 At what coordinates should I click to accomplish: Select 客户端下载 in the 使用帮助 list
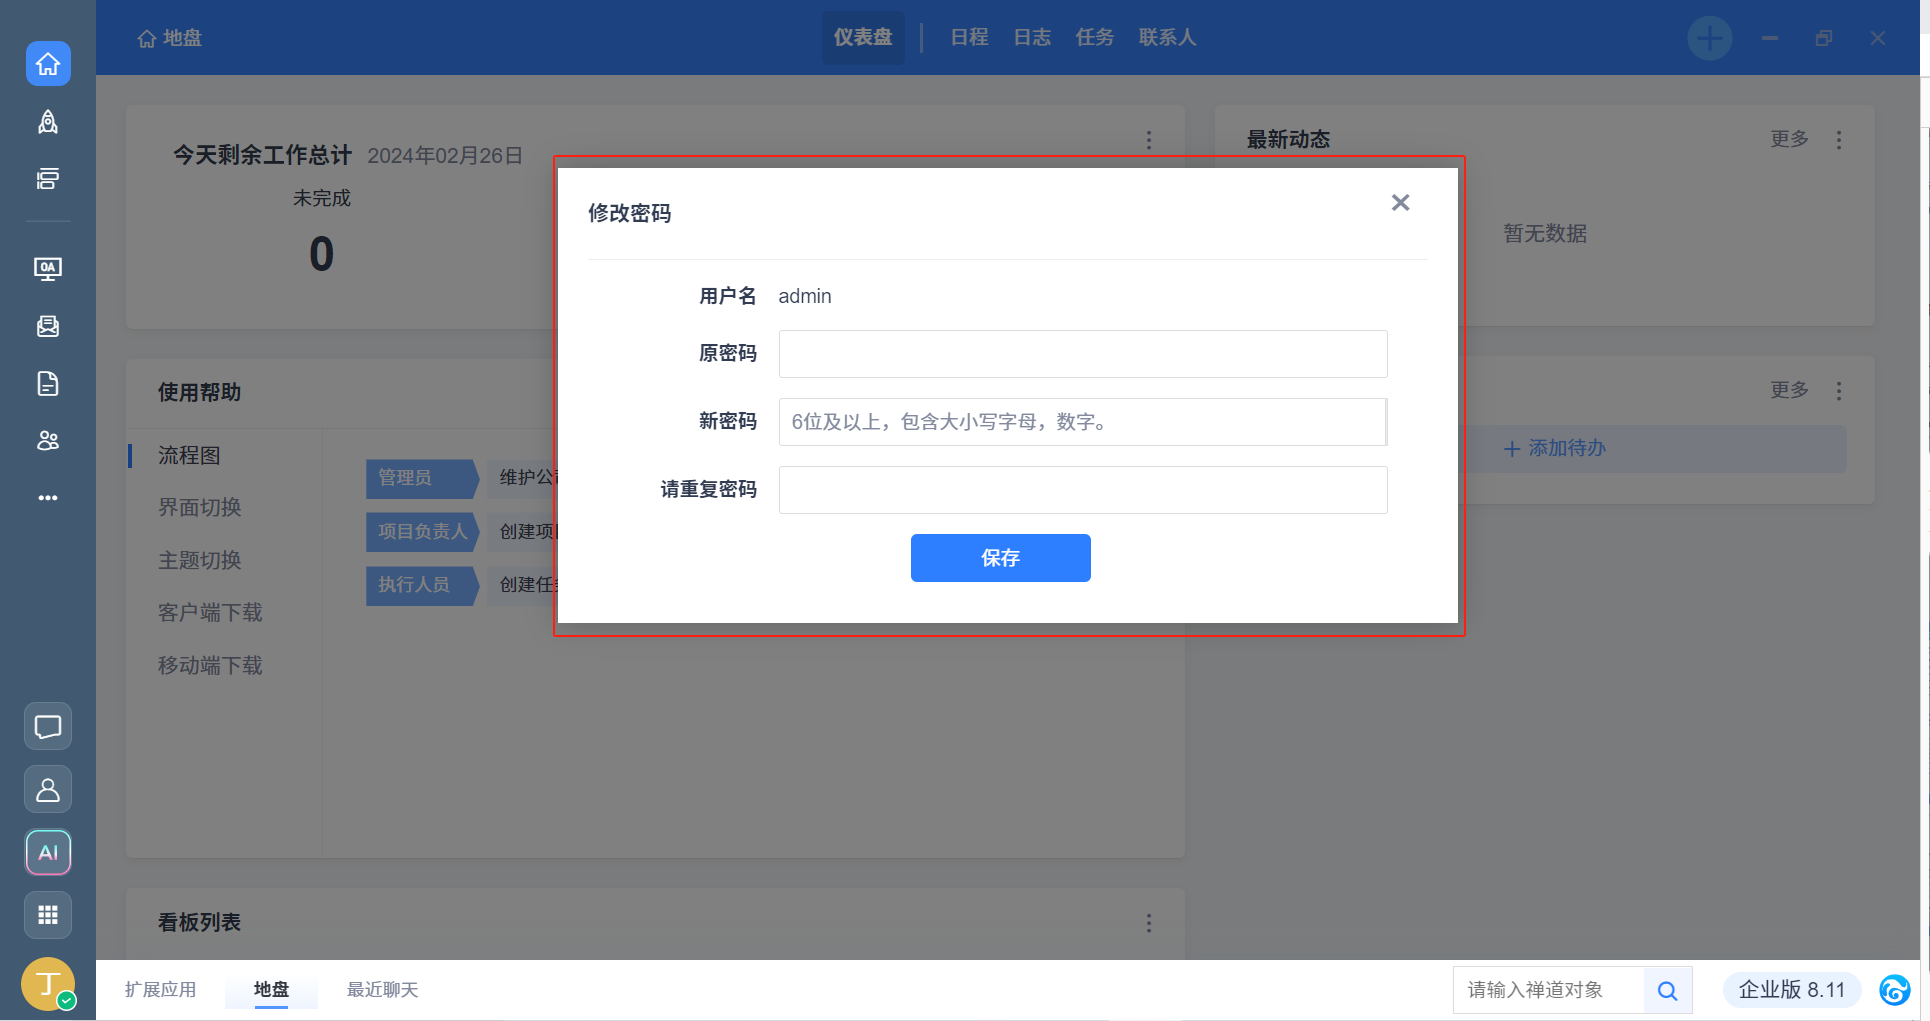coord(210,613)
